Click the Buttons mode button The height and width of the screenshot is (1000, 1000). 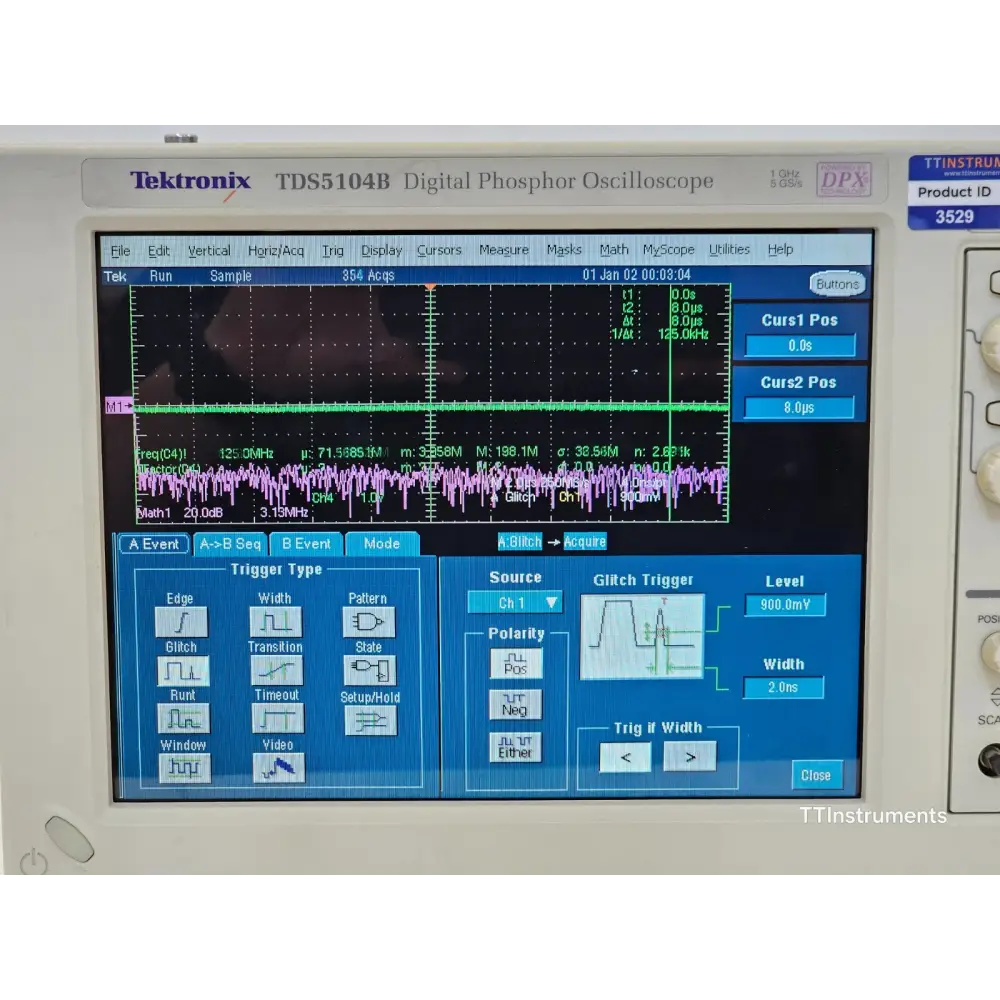point(837,284)
